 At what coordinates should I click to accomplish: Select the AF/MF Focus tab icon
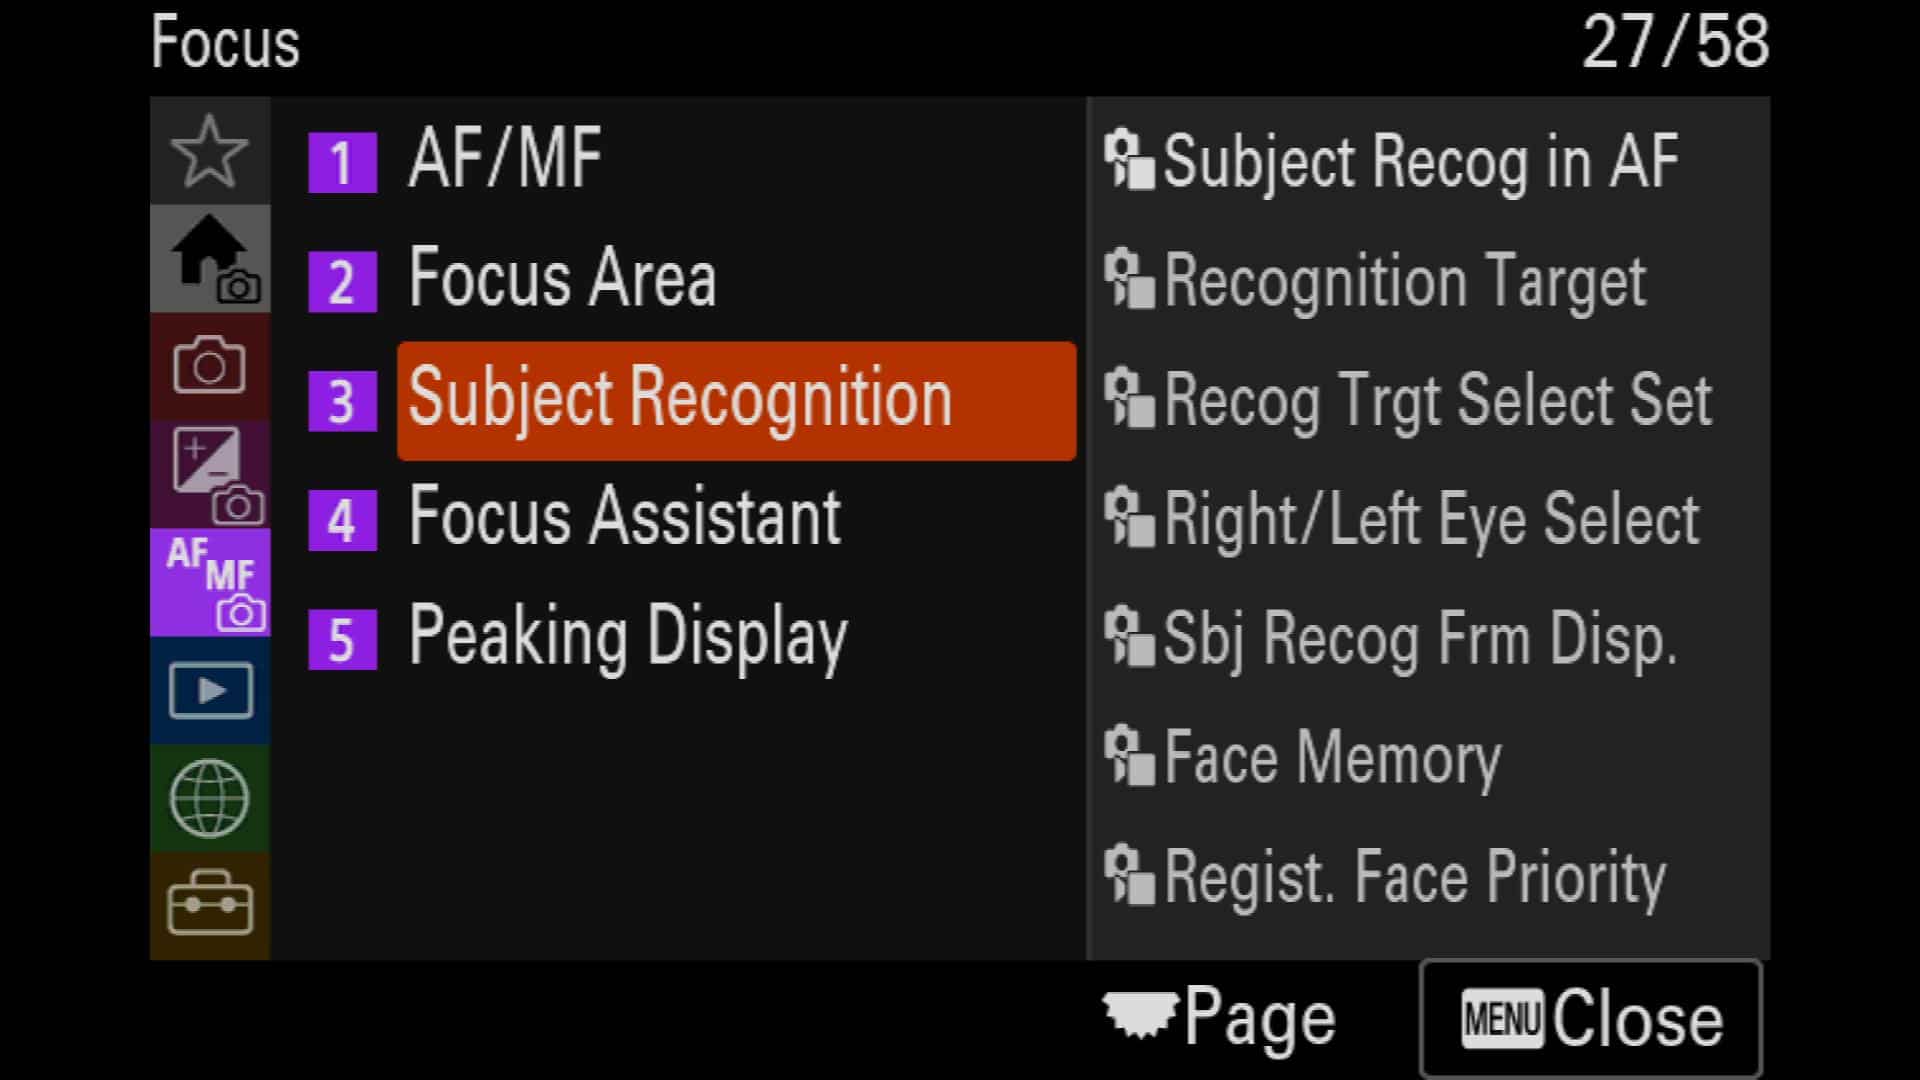[x=209, y=582]
